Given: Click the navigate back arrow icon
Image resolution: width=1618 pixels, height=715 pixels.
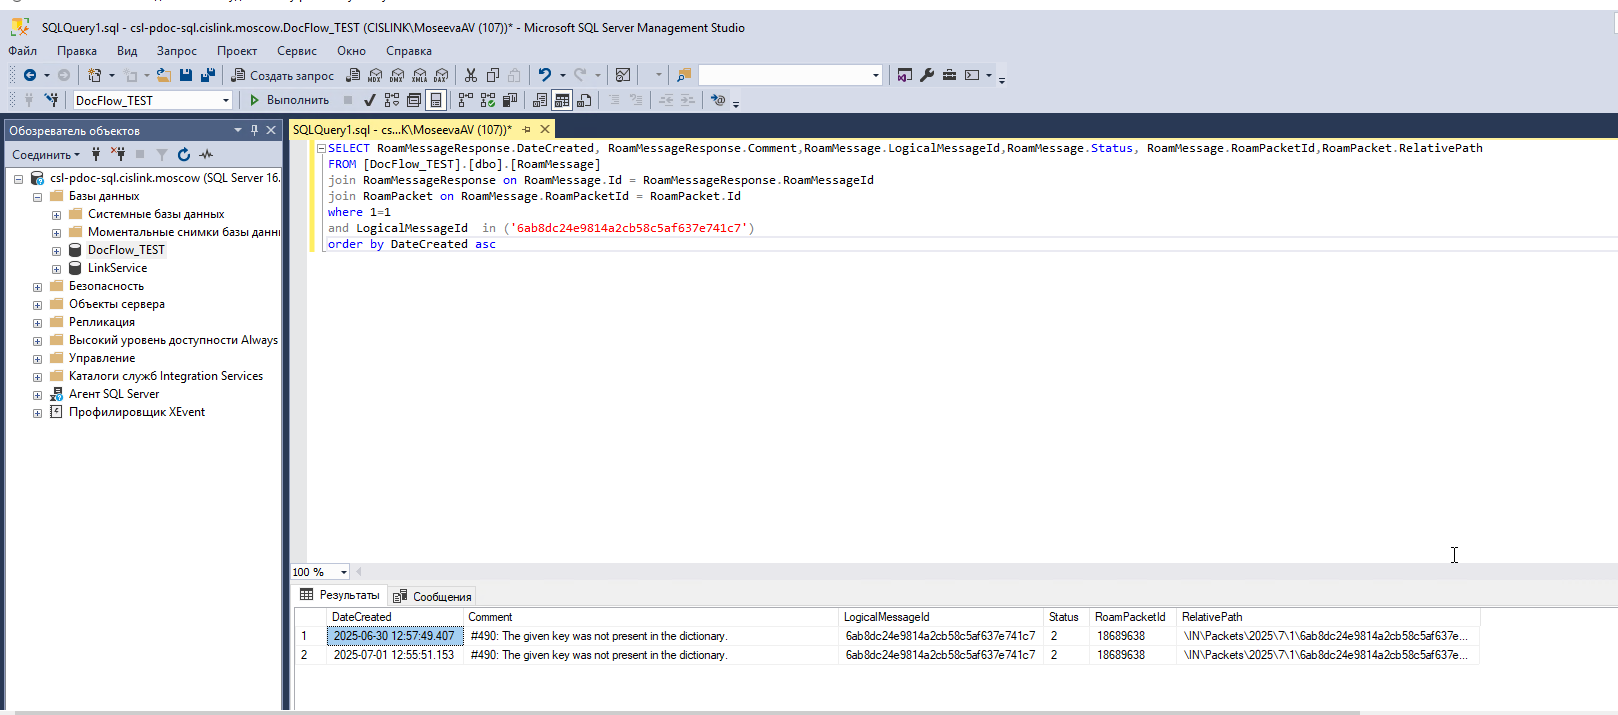Looking at the screenshot, I should point(30,75).
